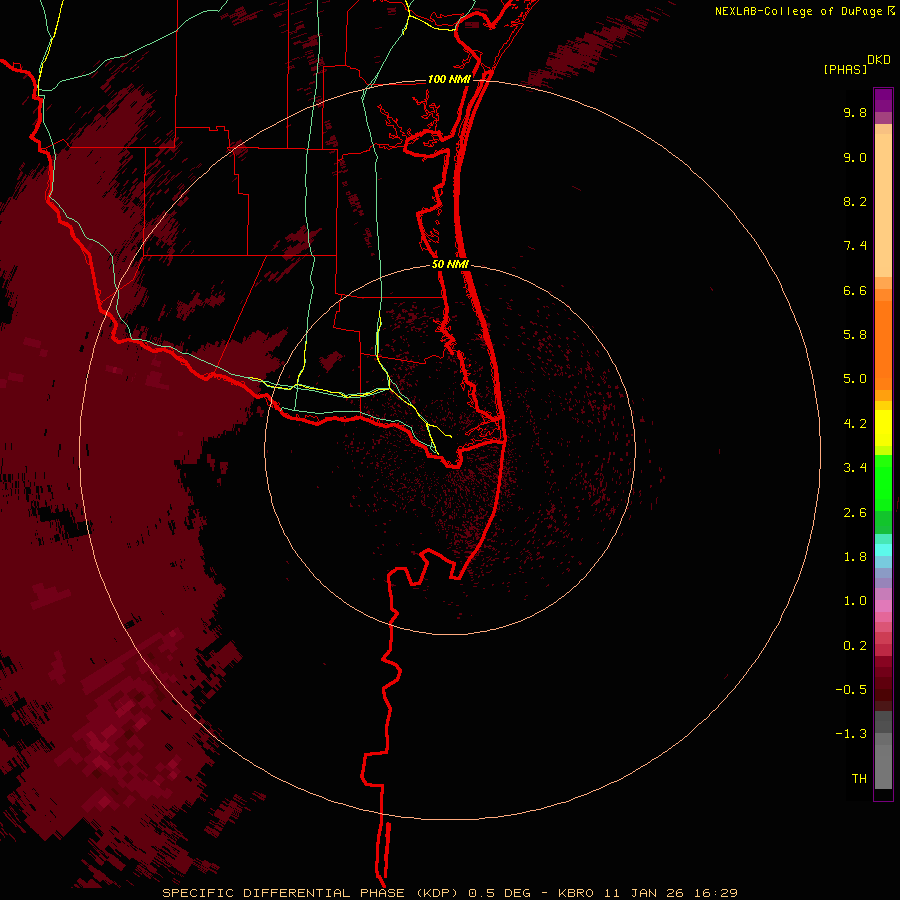Pick the peach segment of the color bar

tap(883, 205)
